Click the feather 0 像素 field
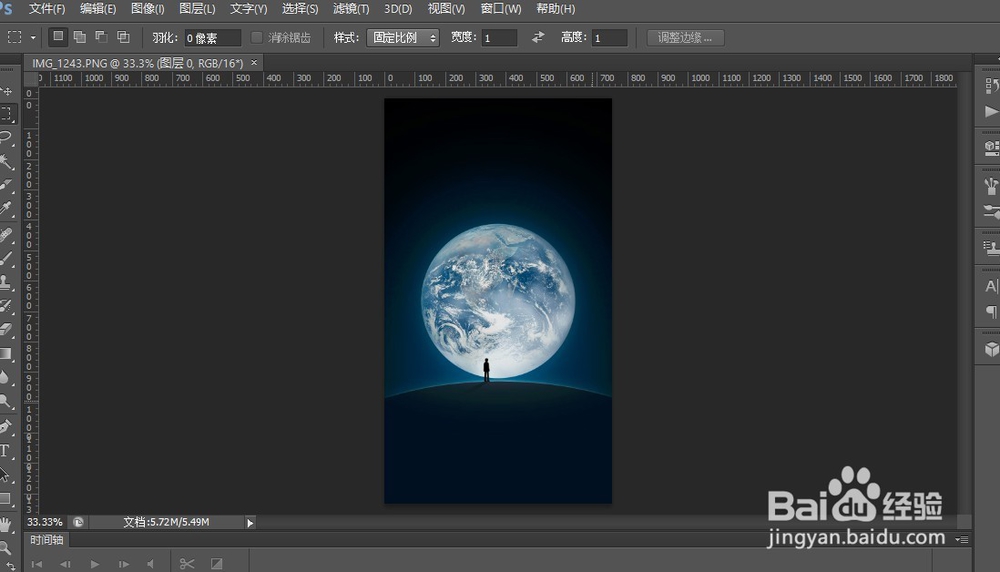1000x572 pixels. pyautogui.click(x=213, y=38)
